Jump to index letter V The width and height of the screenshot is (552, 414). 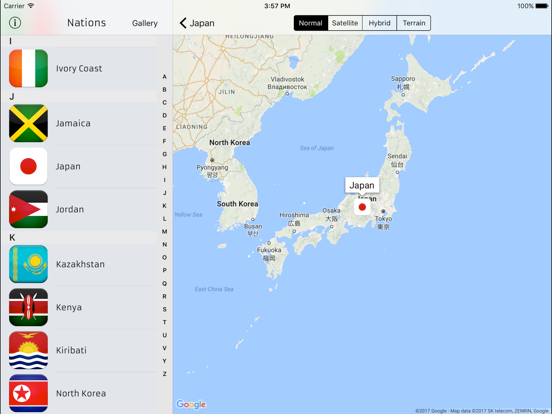(x=164, y=348)
